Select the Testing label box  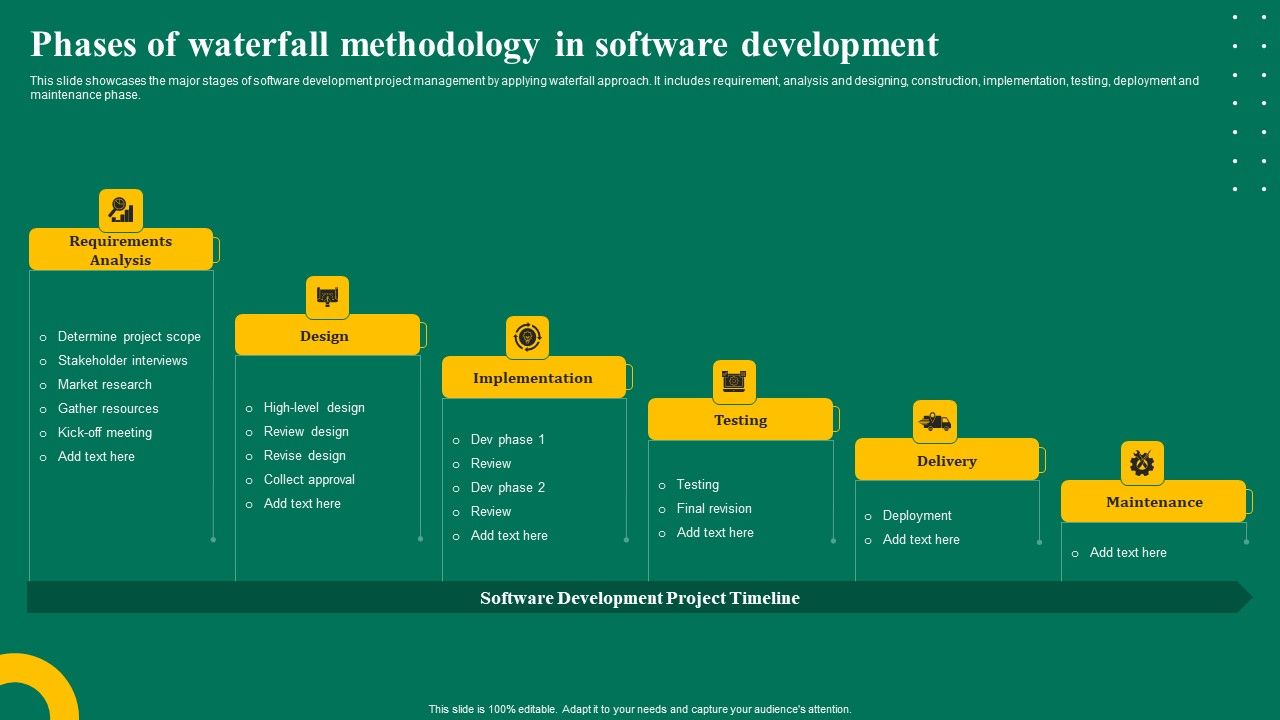pyautogui.click(x=740, y=419)
